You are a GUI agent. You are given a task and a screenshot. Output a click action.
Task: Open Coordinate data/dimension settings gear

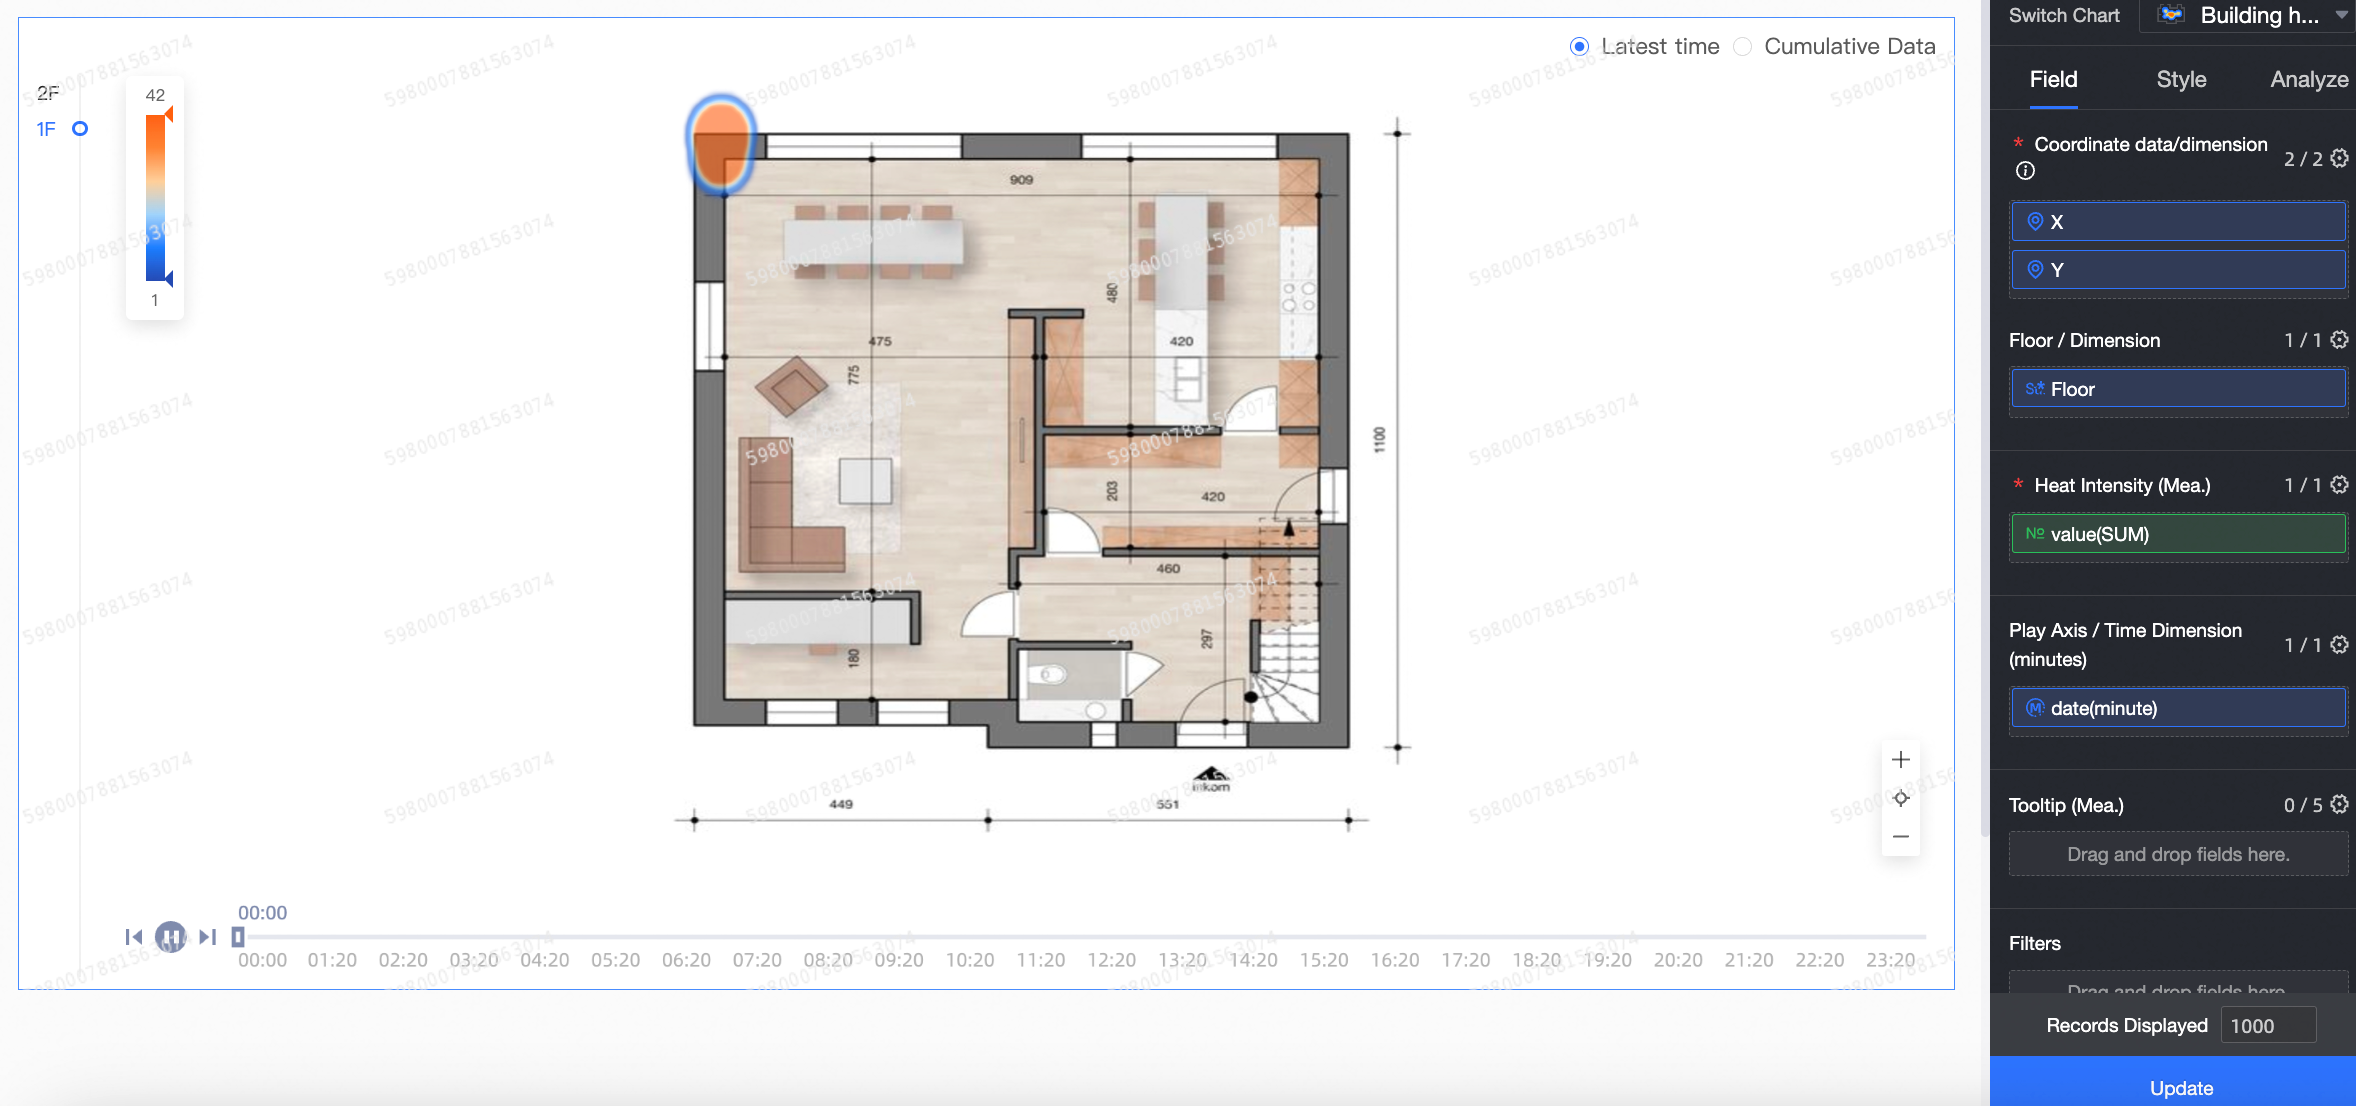[2339, 158]
